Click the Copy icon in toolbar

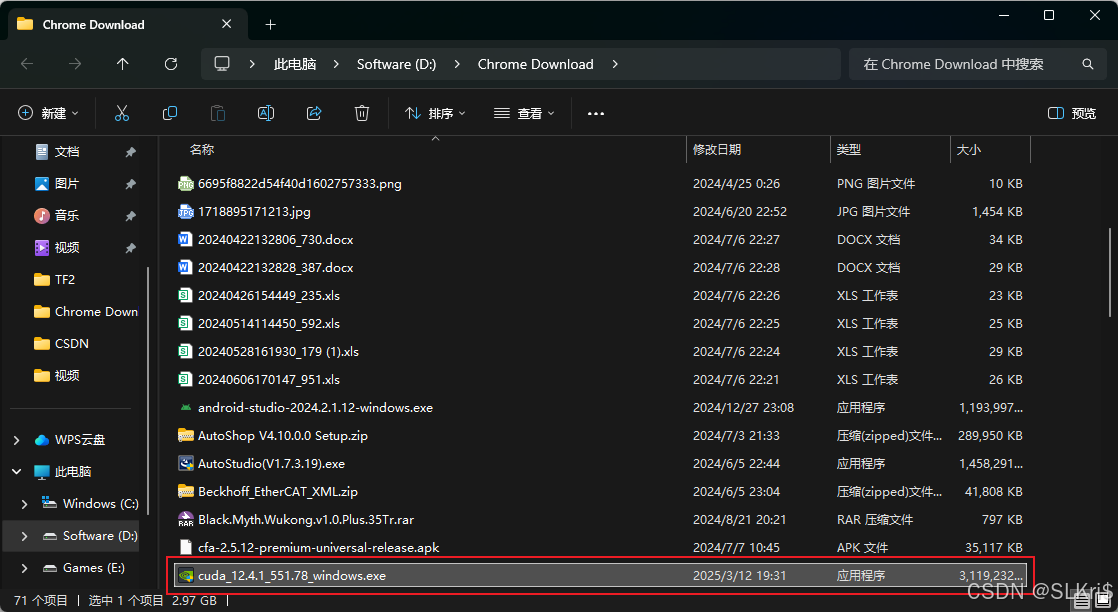click(170, 113)
